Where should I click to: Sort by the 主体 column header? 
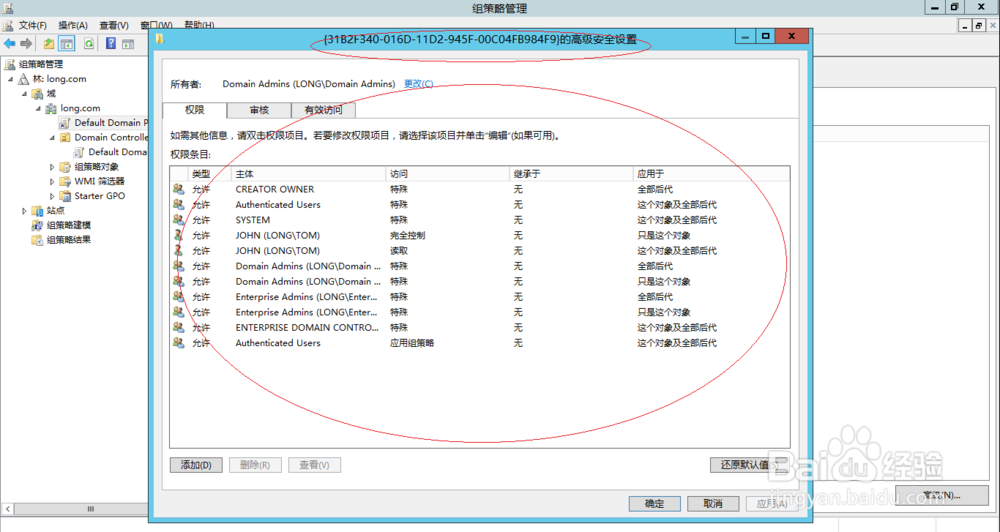(x=309, y=174)
